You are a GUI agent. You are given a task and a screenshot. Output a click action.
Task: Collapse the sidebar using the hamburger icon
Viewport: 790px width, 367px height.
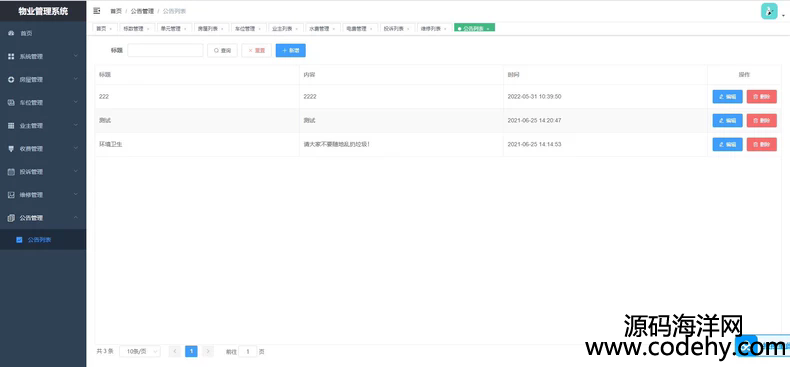pos(97,11)
